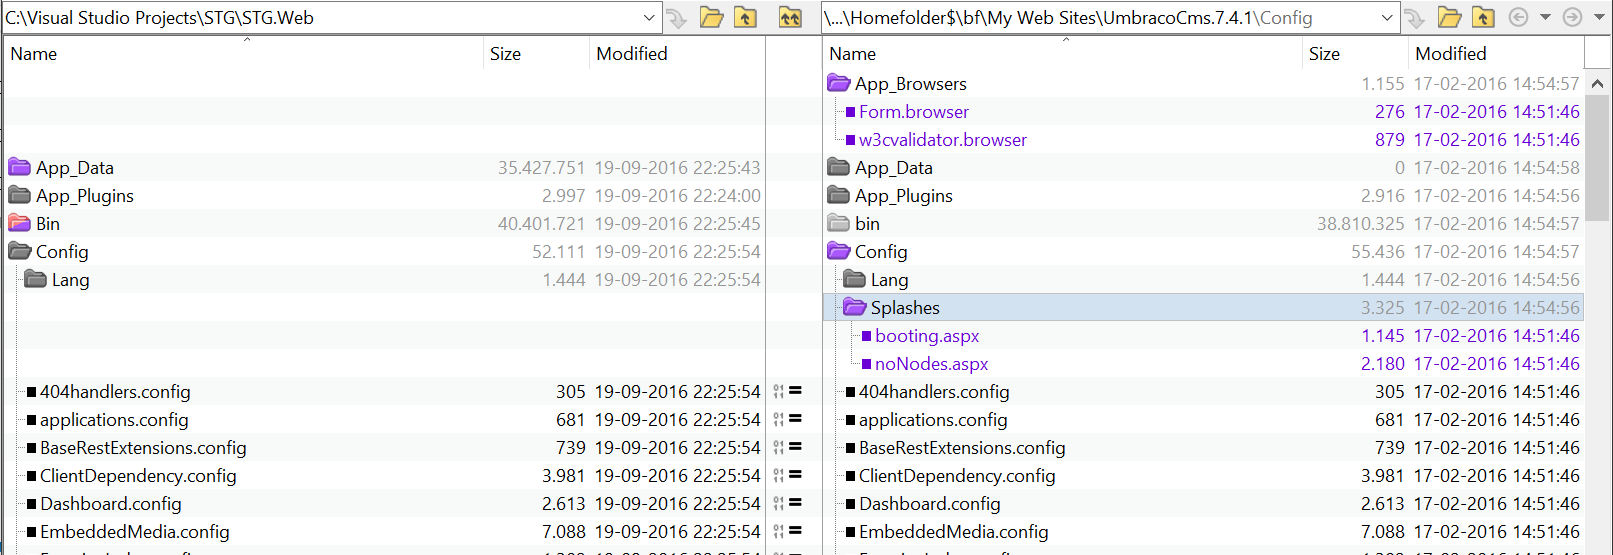Click equal sign indicator on 404handlers.config row

pyautogui.click(x=795, y=391)
